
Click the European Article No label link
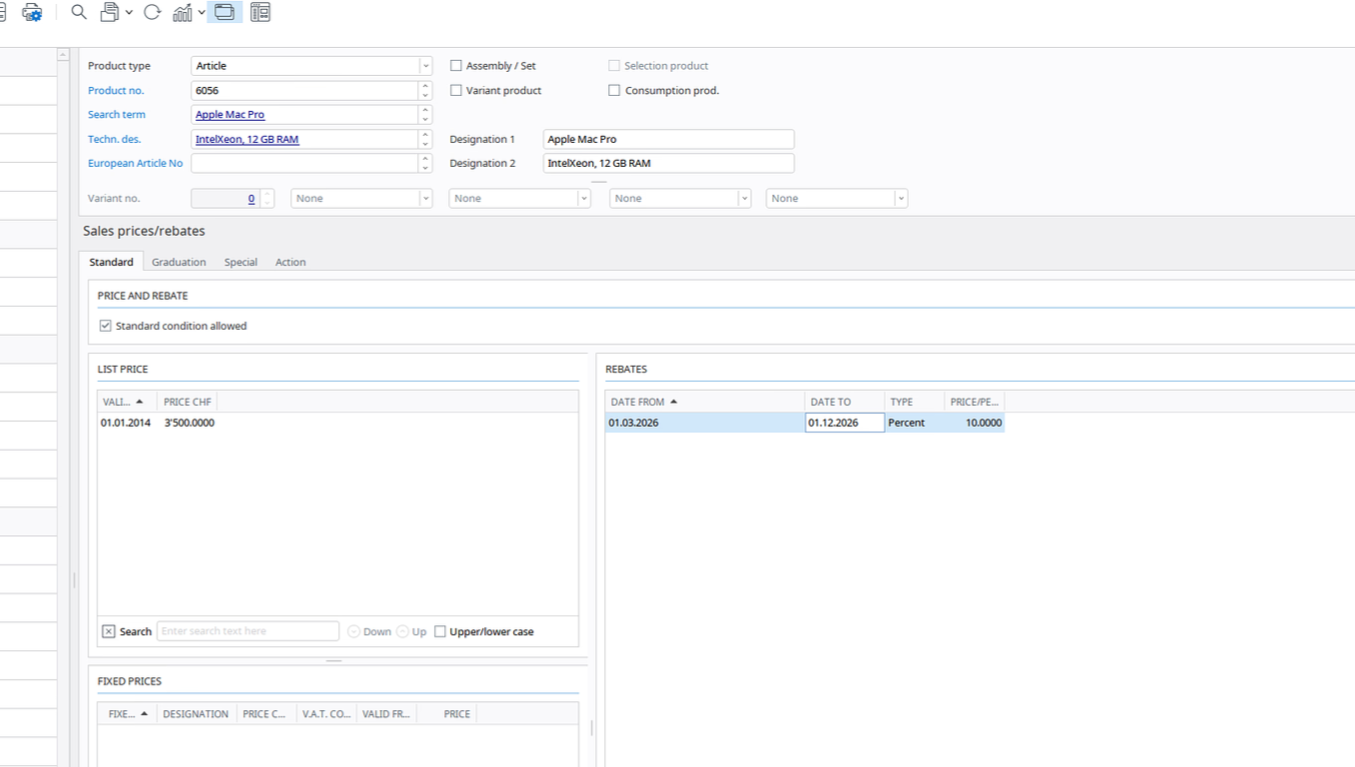tap(135, 163)
